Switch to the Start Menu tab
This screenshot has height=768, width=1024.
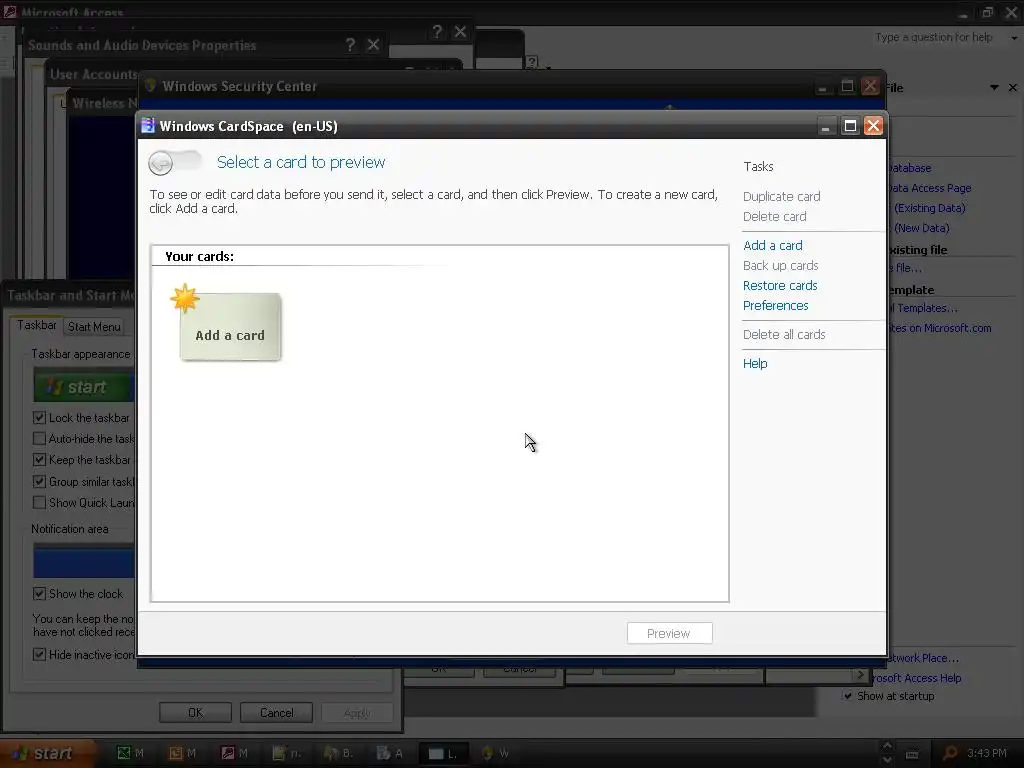pyautogui.click(x=94, y=327)
